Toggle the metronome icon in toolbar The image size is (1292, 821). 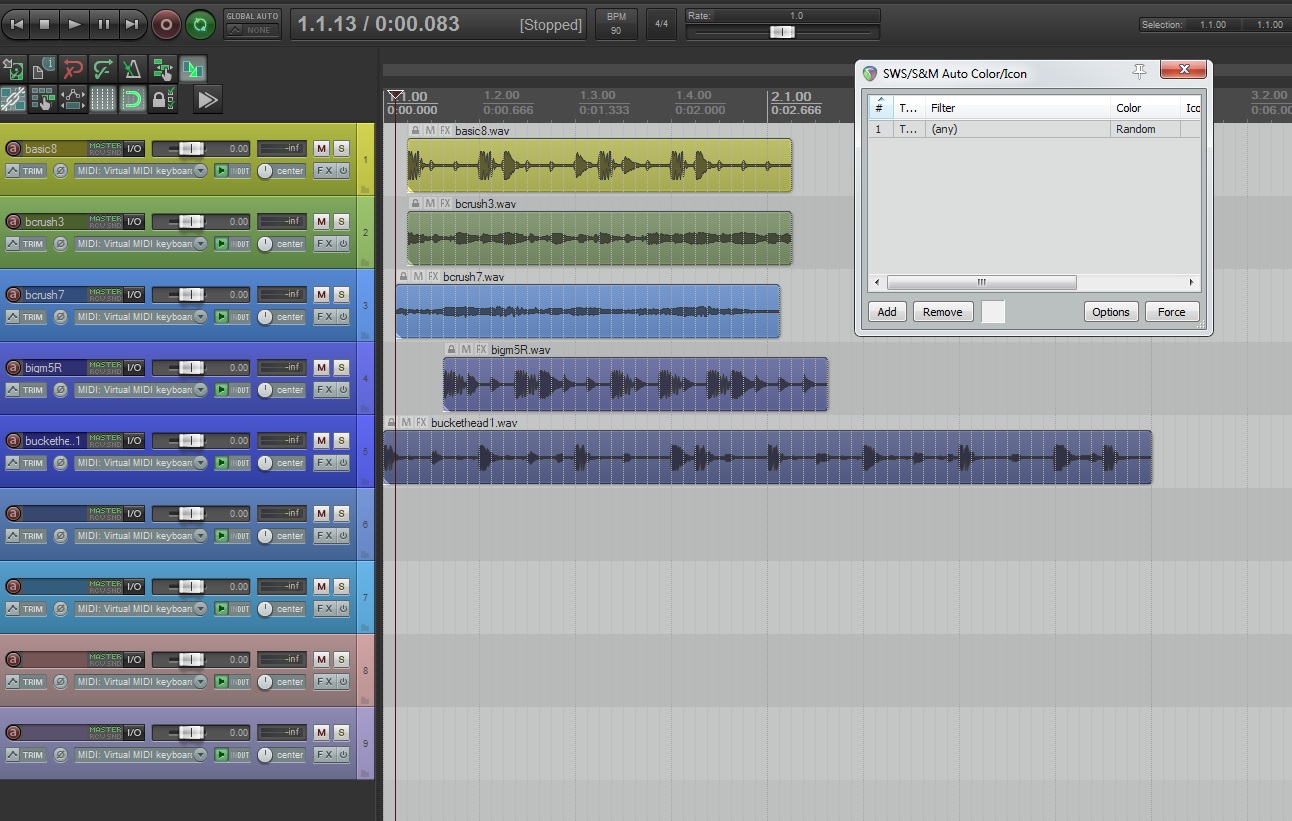[132, 69]
